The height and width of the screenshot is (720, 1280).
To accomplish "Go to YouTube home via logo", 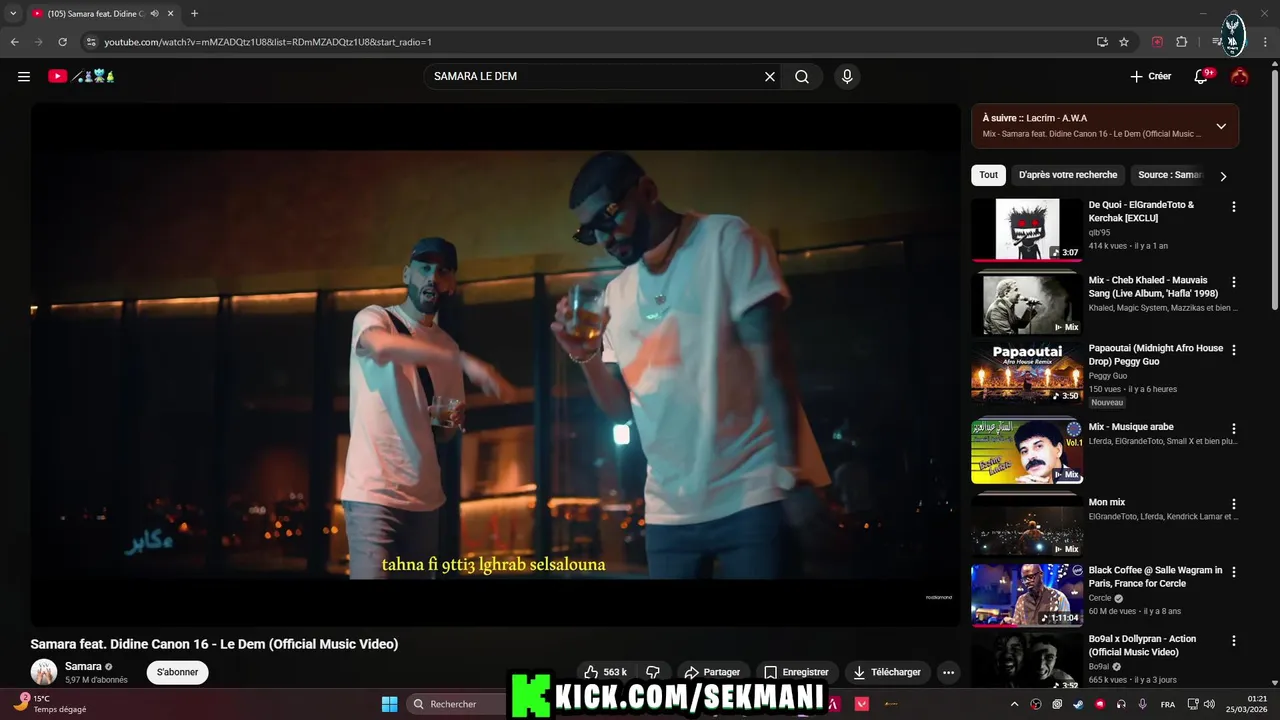I will click(81, 76).
